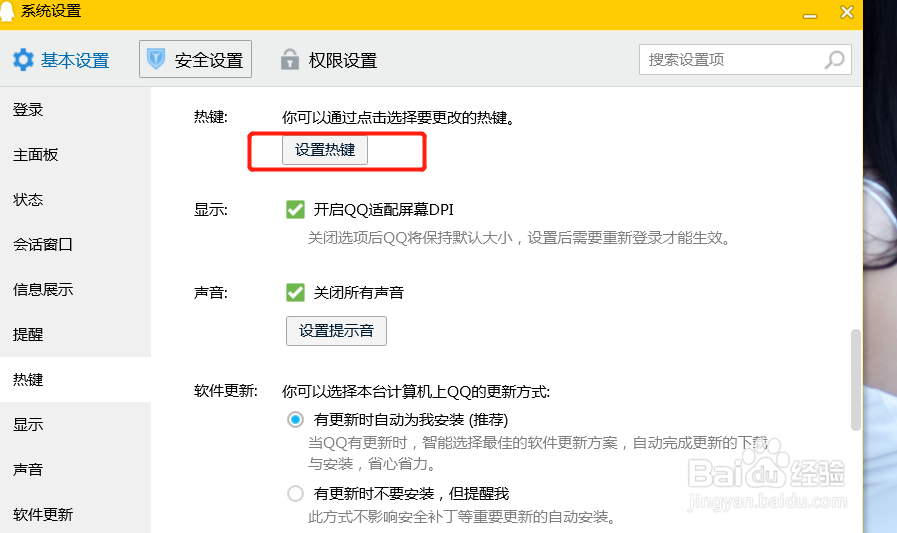Select 声音 in the sidebar

[x=76, y=470]
